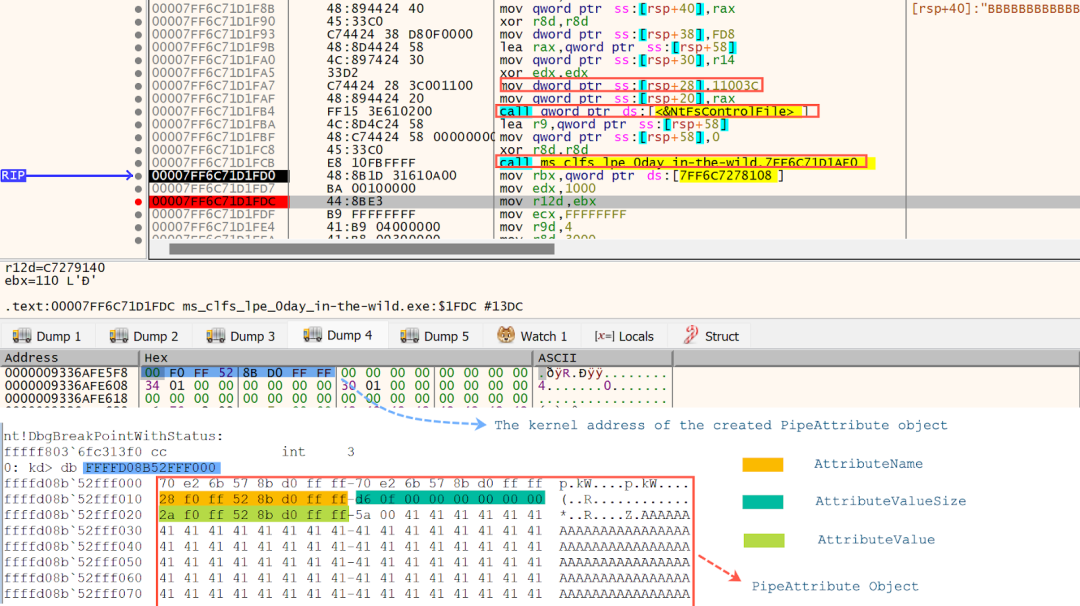Screen dimensions: 1080x606
Task: Toggle breakpoint dot at address 00007FF6C71D1FA7
Action: [138, 85]
